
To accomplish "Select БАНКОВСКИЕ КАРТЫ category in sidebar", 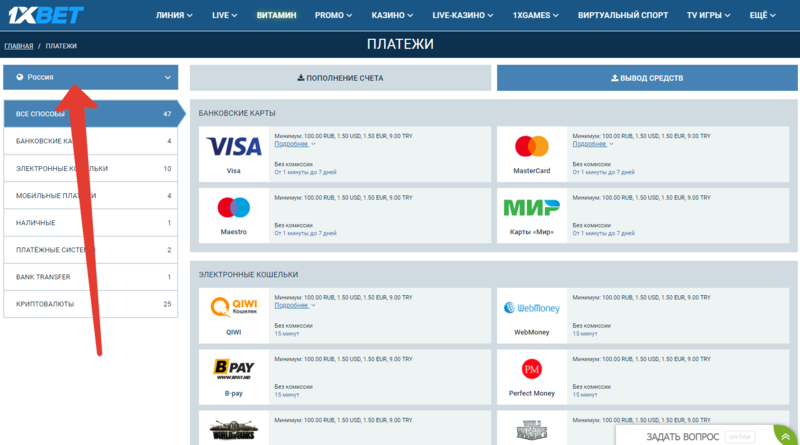I will pyautogui.click(x=91, y=141).
